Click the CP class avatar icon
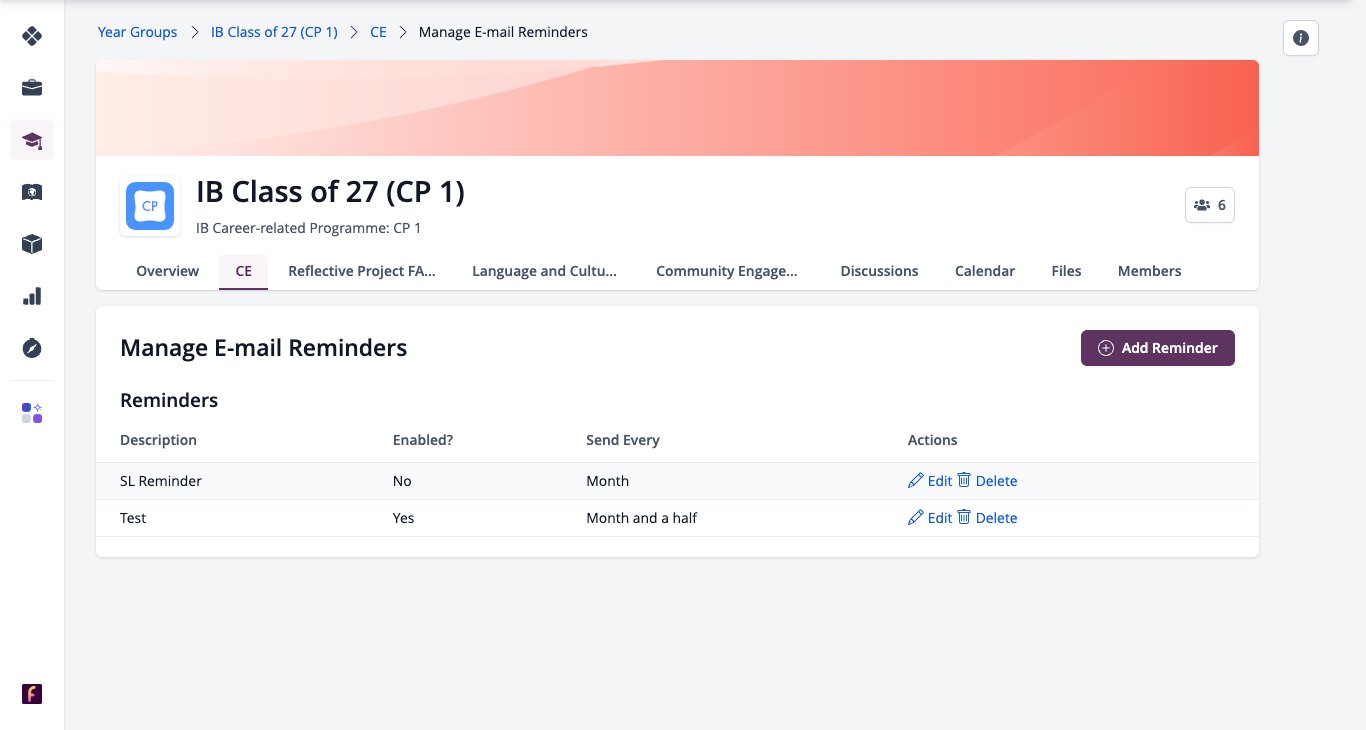 (150, 206)
